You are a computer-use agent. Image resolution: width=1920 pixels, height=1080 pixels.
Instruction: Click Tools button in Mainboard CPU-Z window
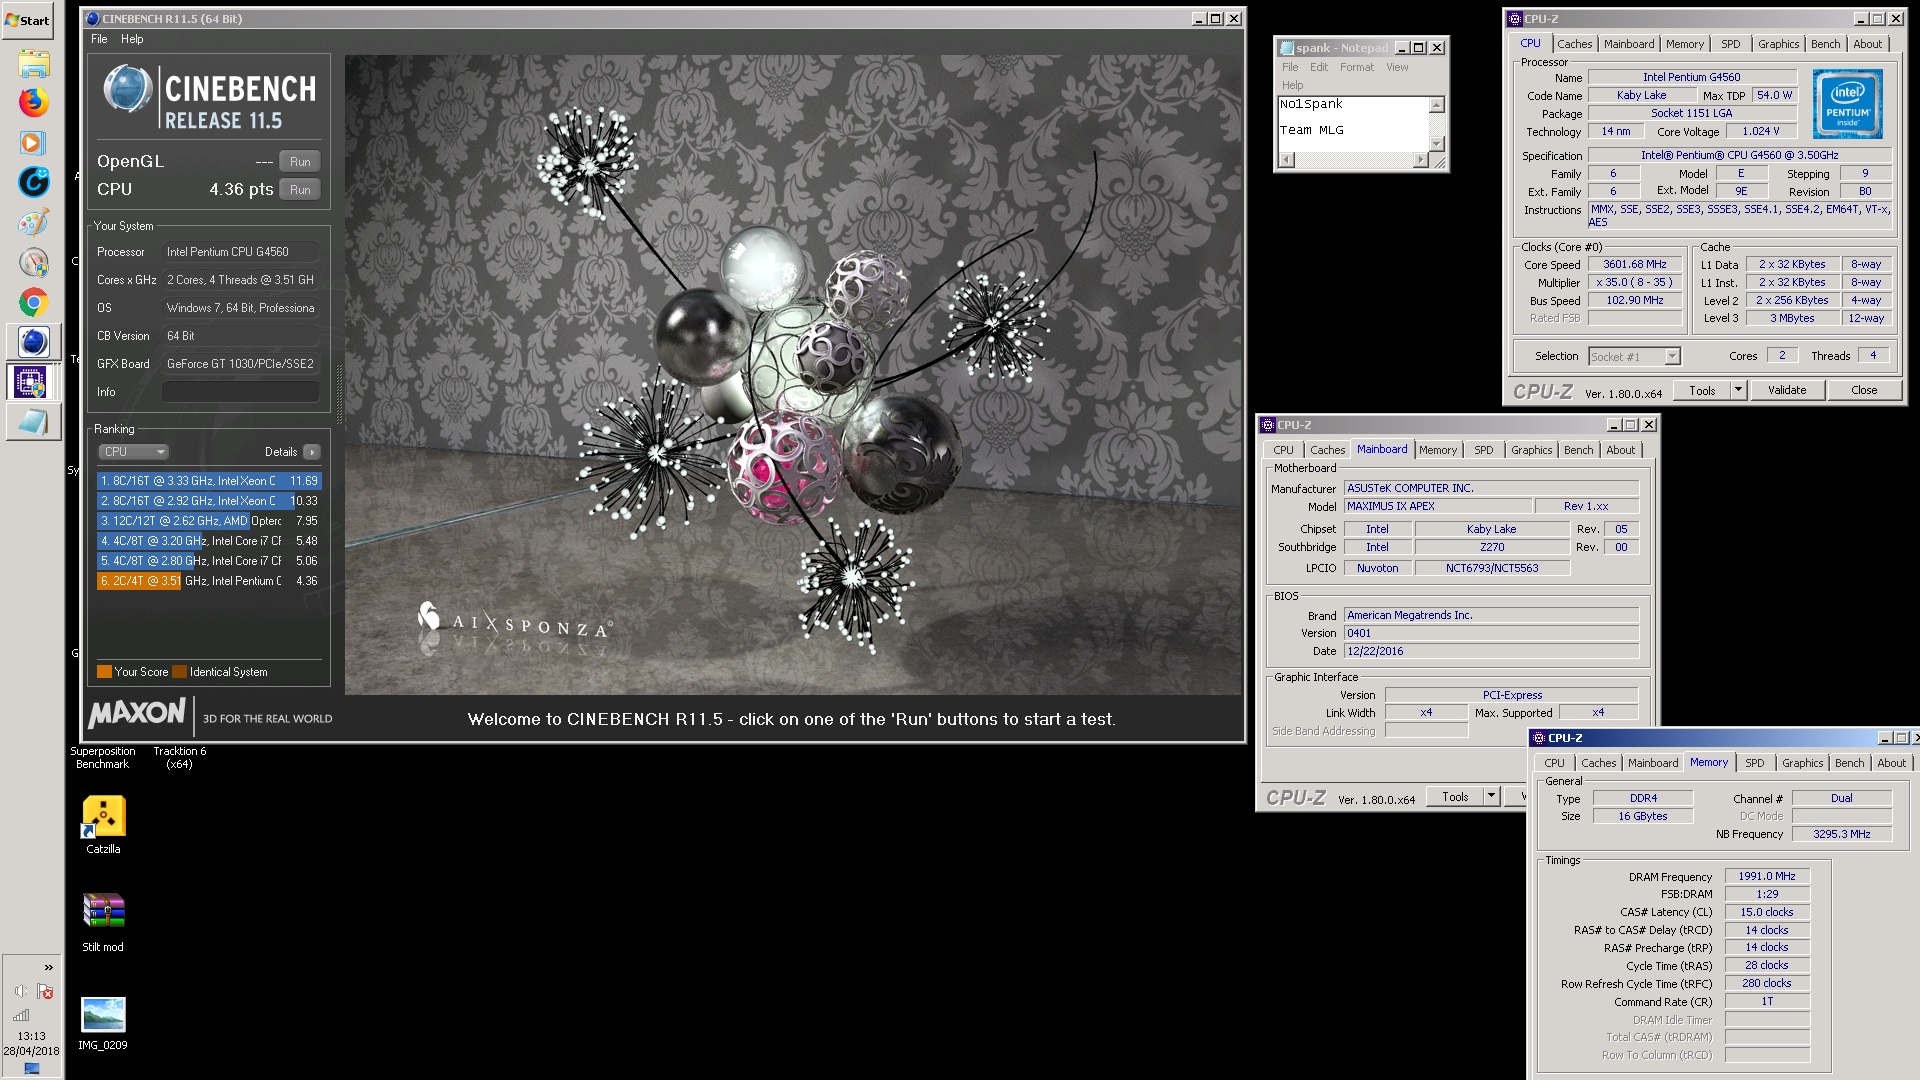tap(1456, 797)
